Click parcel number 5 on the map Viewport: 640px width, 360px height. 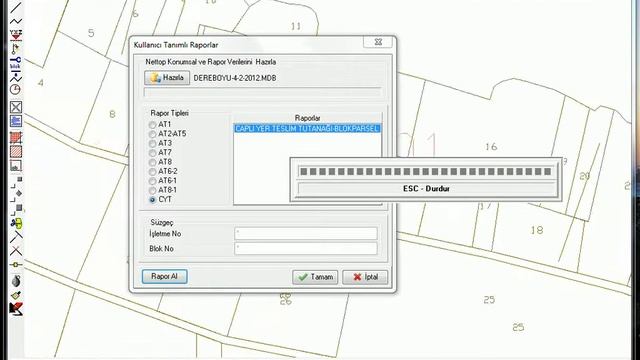(x=91, y=33)
